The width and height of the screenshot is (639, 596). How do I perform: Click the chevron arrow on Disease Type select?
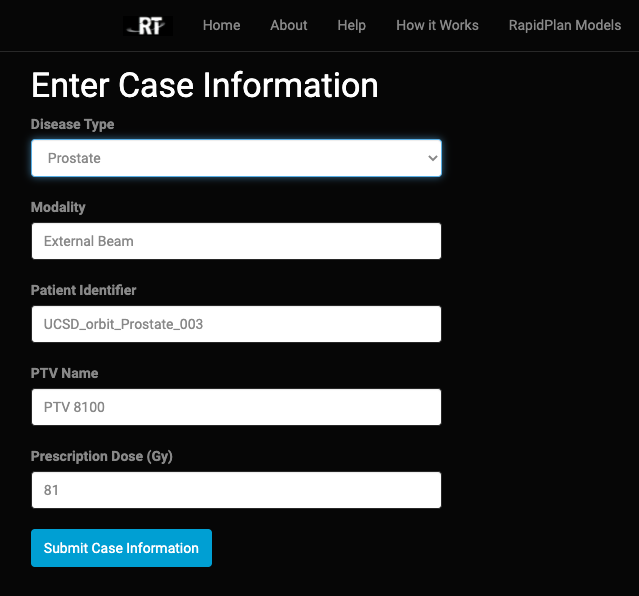tap(432, 158)
